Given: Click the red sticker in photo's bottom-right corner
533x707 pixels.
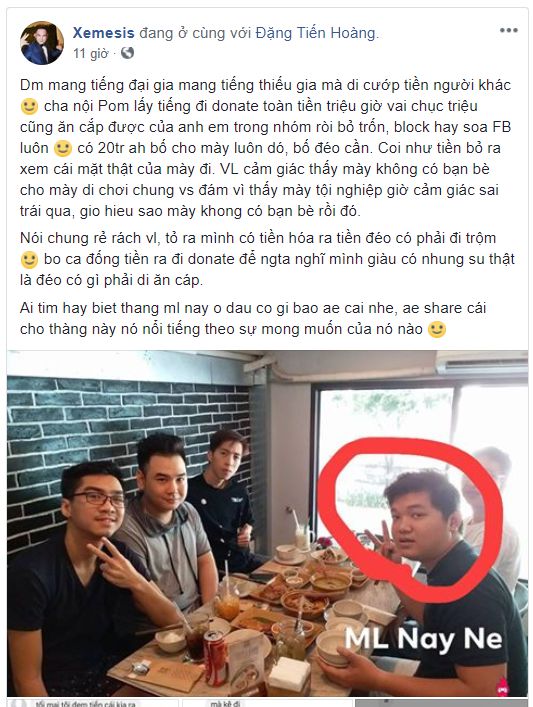Looking at the screenshot, I should (x=502, y=688).
